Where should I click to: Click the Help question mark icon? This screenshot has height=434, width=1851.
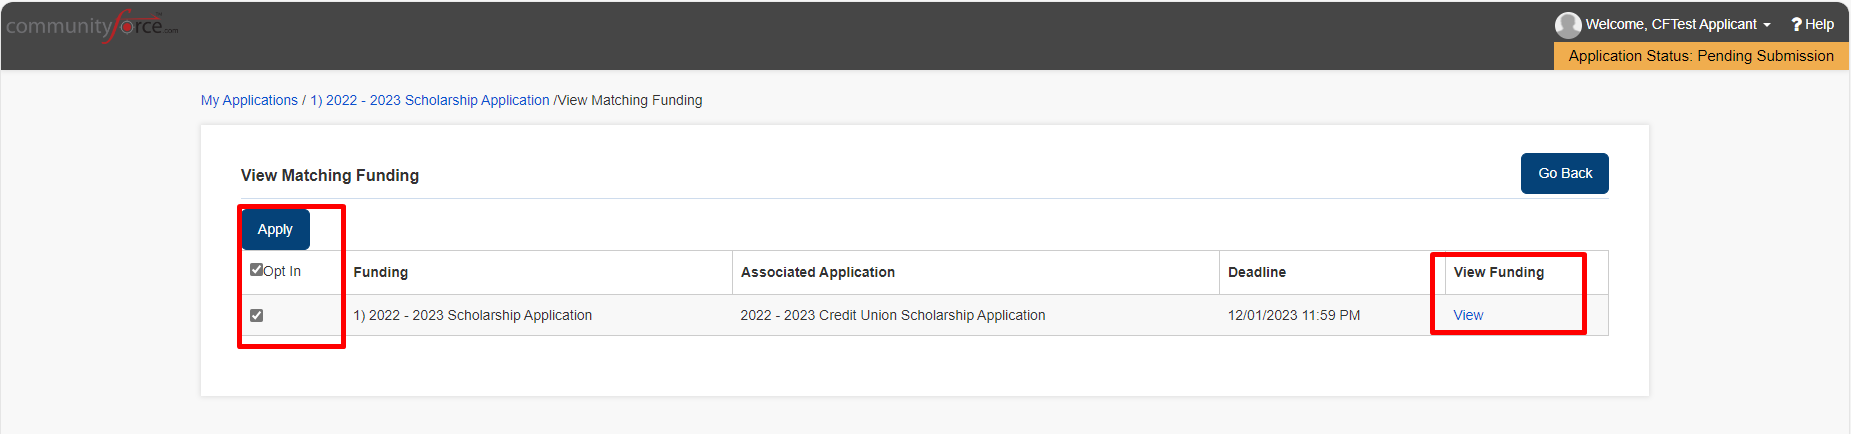pos(1796,24)
